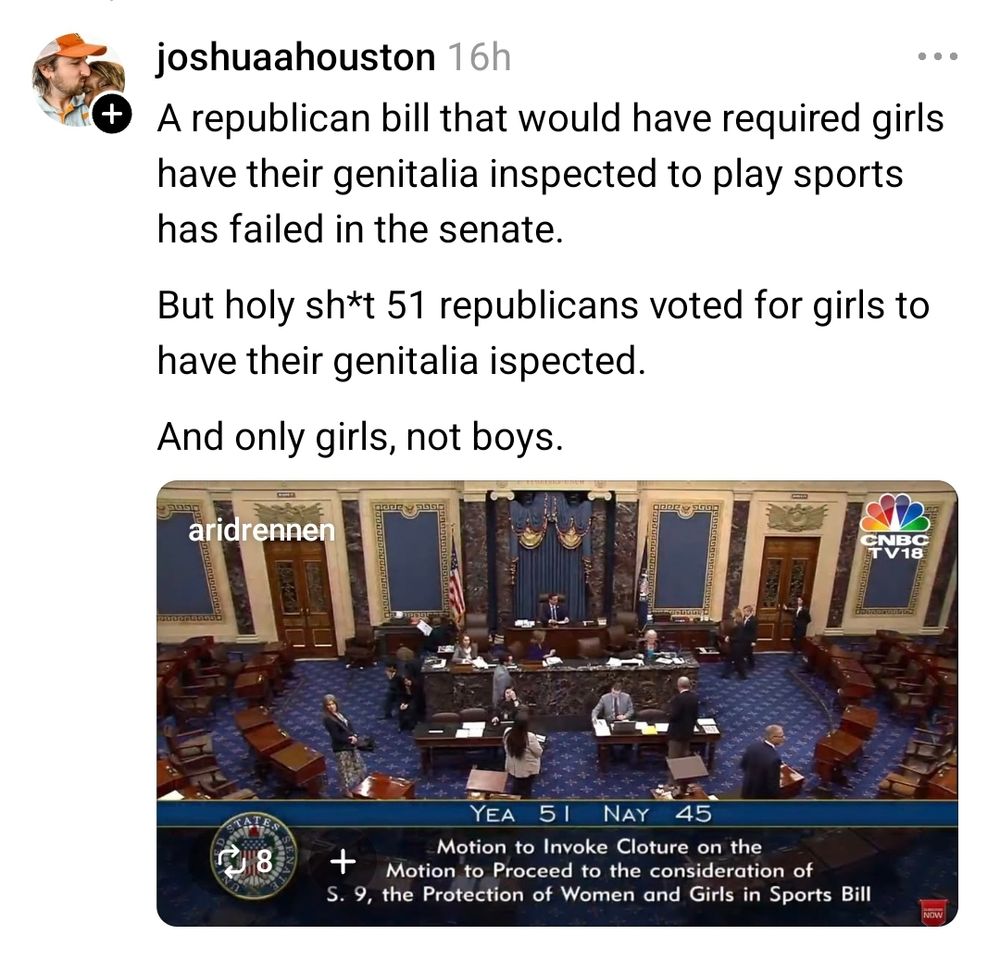Tap the line 'And only girls, not boys.'

360,438
